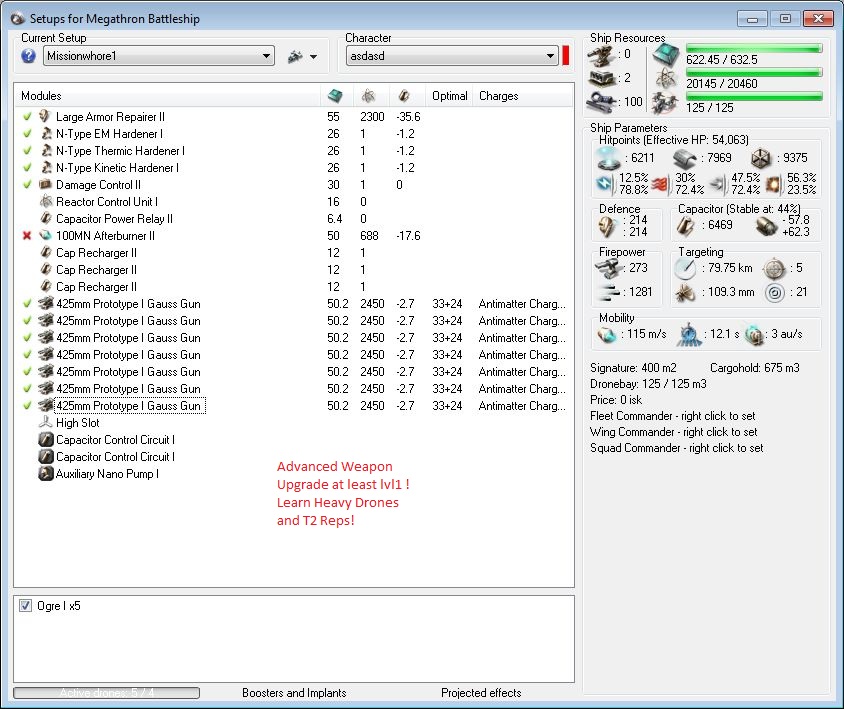Viewport: 844px width, 709px height.
Task: Uncheck the Ogre I x5 drone checkbox
Action: tap(25, 606)
